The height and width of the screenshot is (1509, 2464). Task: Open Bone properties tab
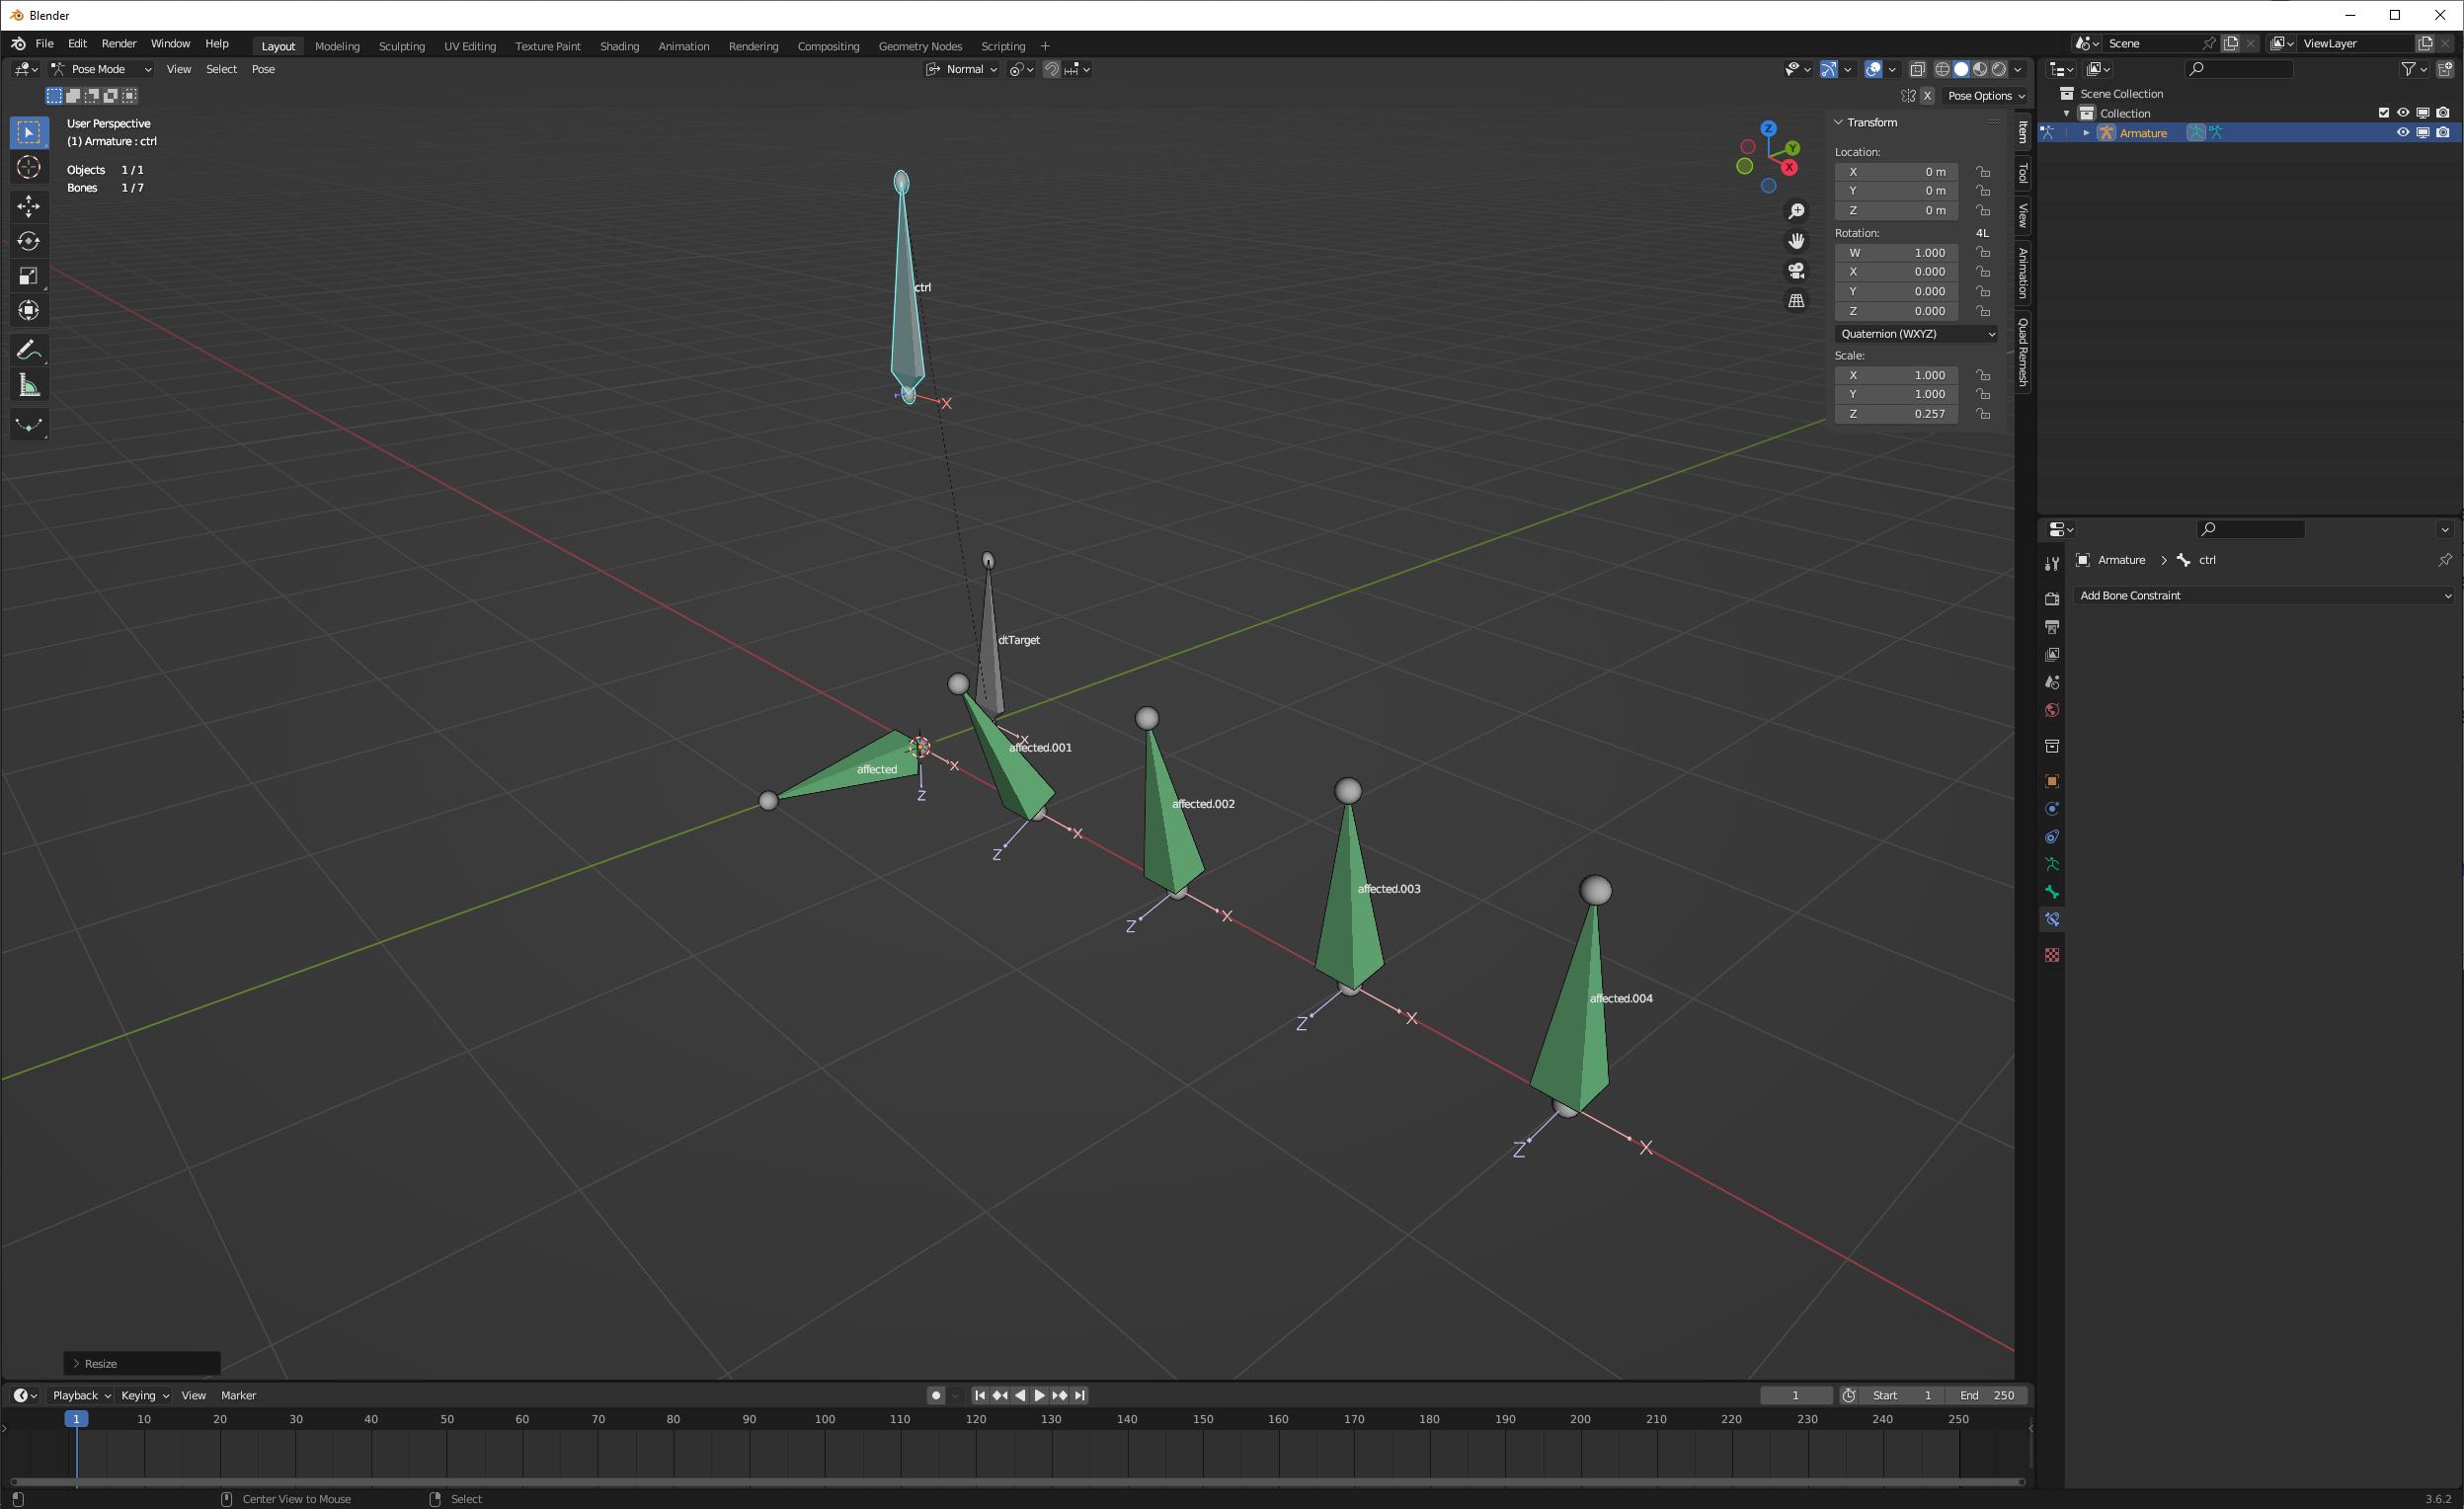tap(2052, 892)
